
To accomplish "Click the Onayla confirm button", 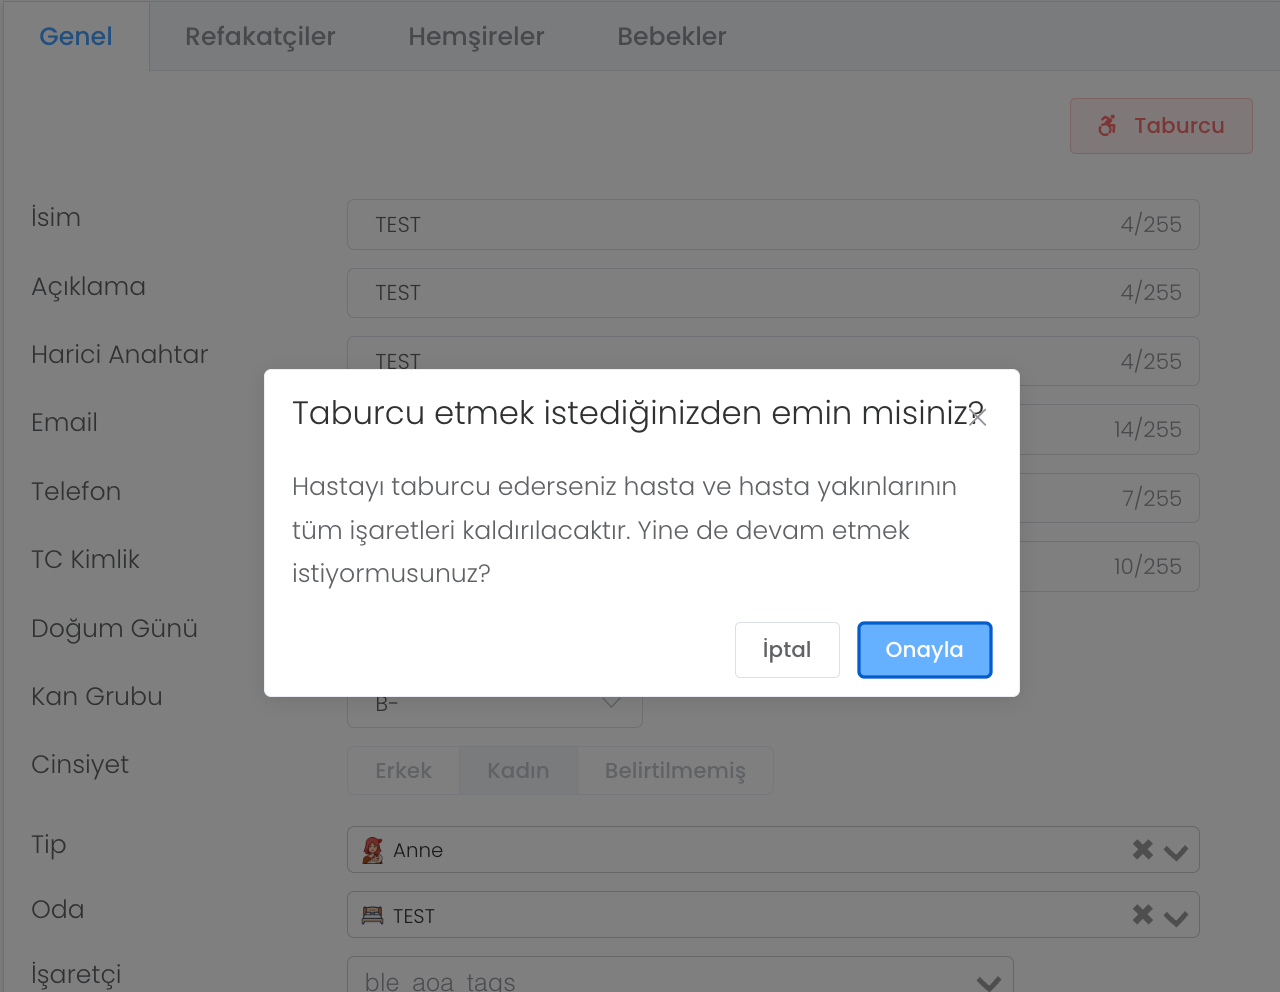I will pyautogui.click(x=924, y=650).
